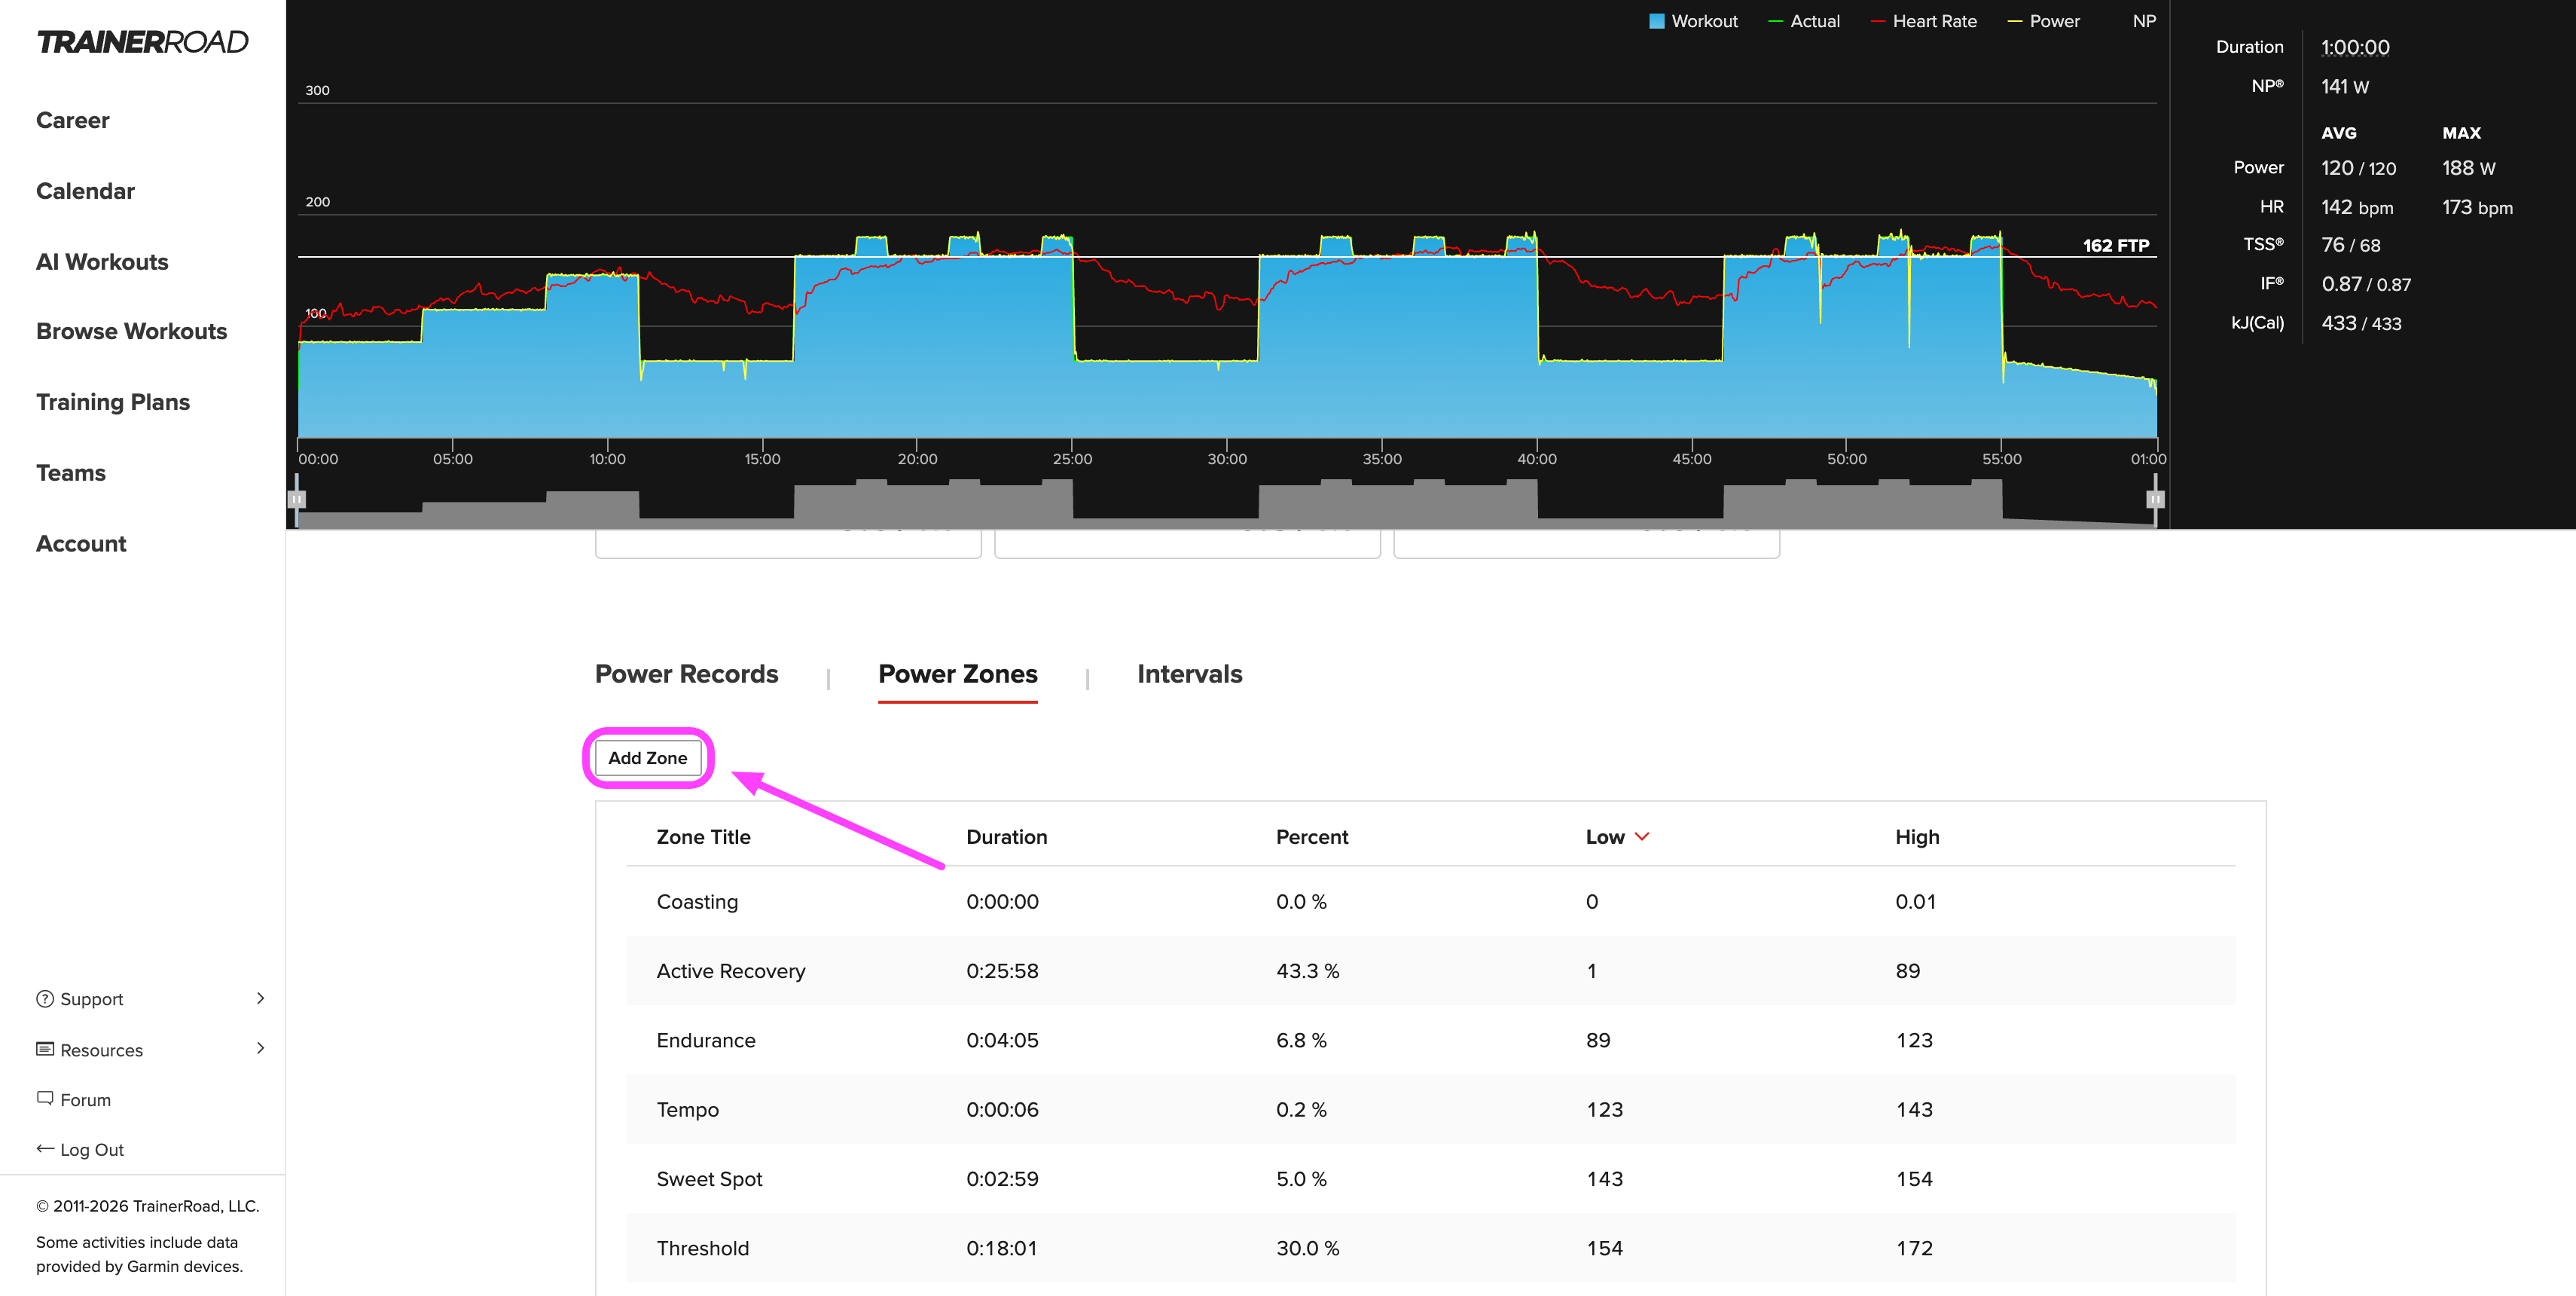Click the IF value 0.87 / 0.87

tap(2366, 284)
